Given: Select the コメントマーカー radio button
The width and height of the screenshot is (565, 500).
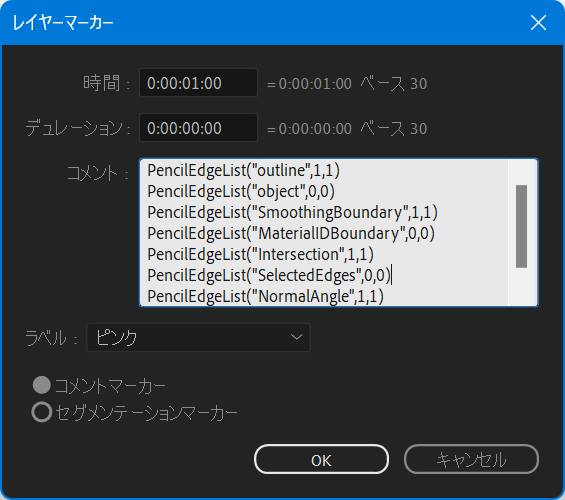Looking at the screenshot, I should pyautogui.click(x=42, y=385).
